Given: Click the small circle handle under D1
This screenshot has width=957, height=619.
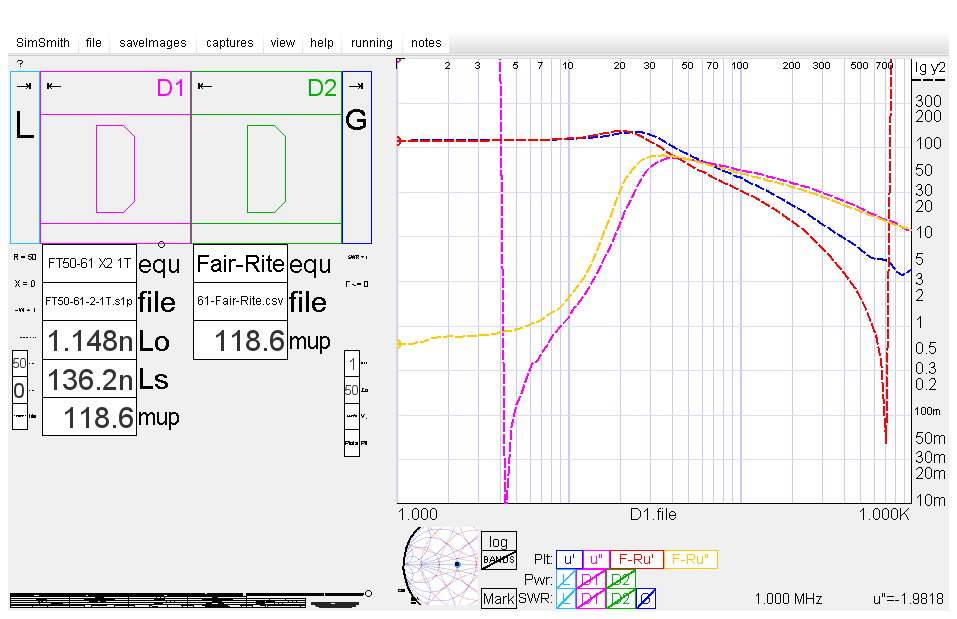Looking at the screenshot, I should point(161,244).
